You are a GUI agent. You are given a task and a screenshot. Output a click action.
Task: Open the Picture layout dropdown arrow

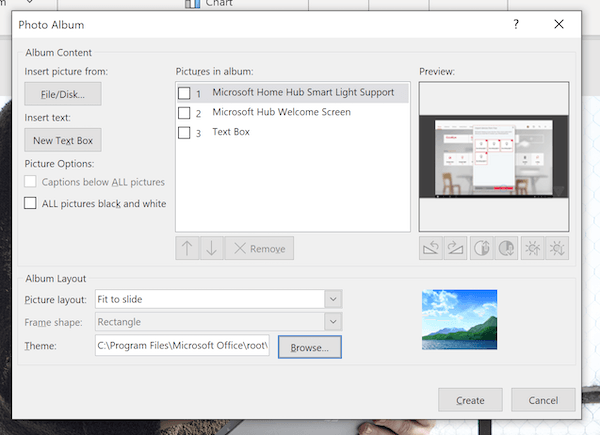[x=333, y=299]
